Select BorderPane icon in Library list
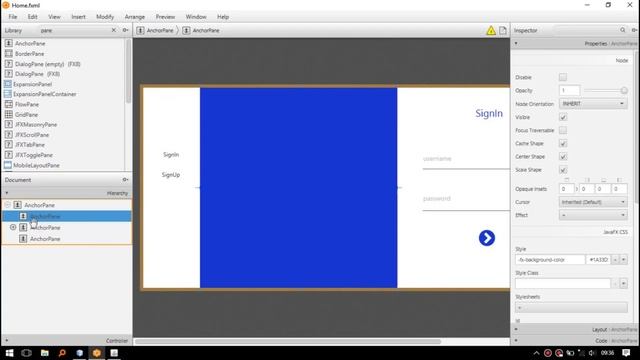This screenshot has height=360, width=640. tap(9, 53)
